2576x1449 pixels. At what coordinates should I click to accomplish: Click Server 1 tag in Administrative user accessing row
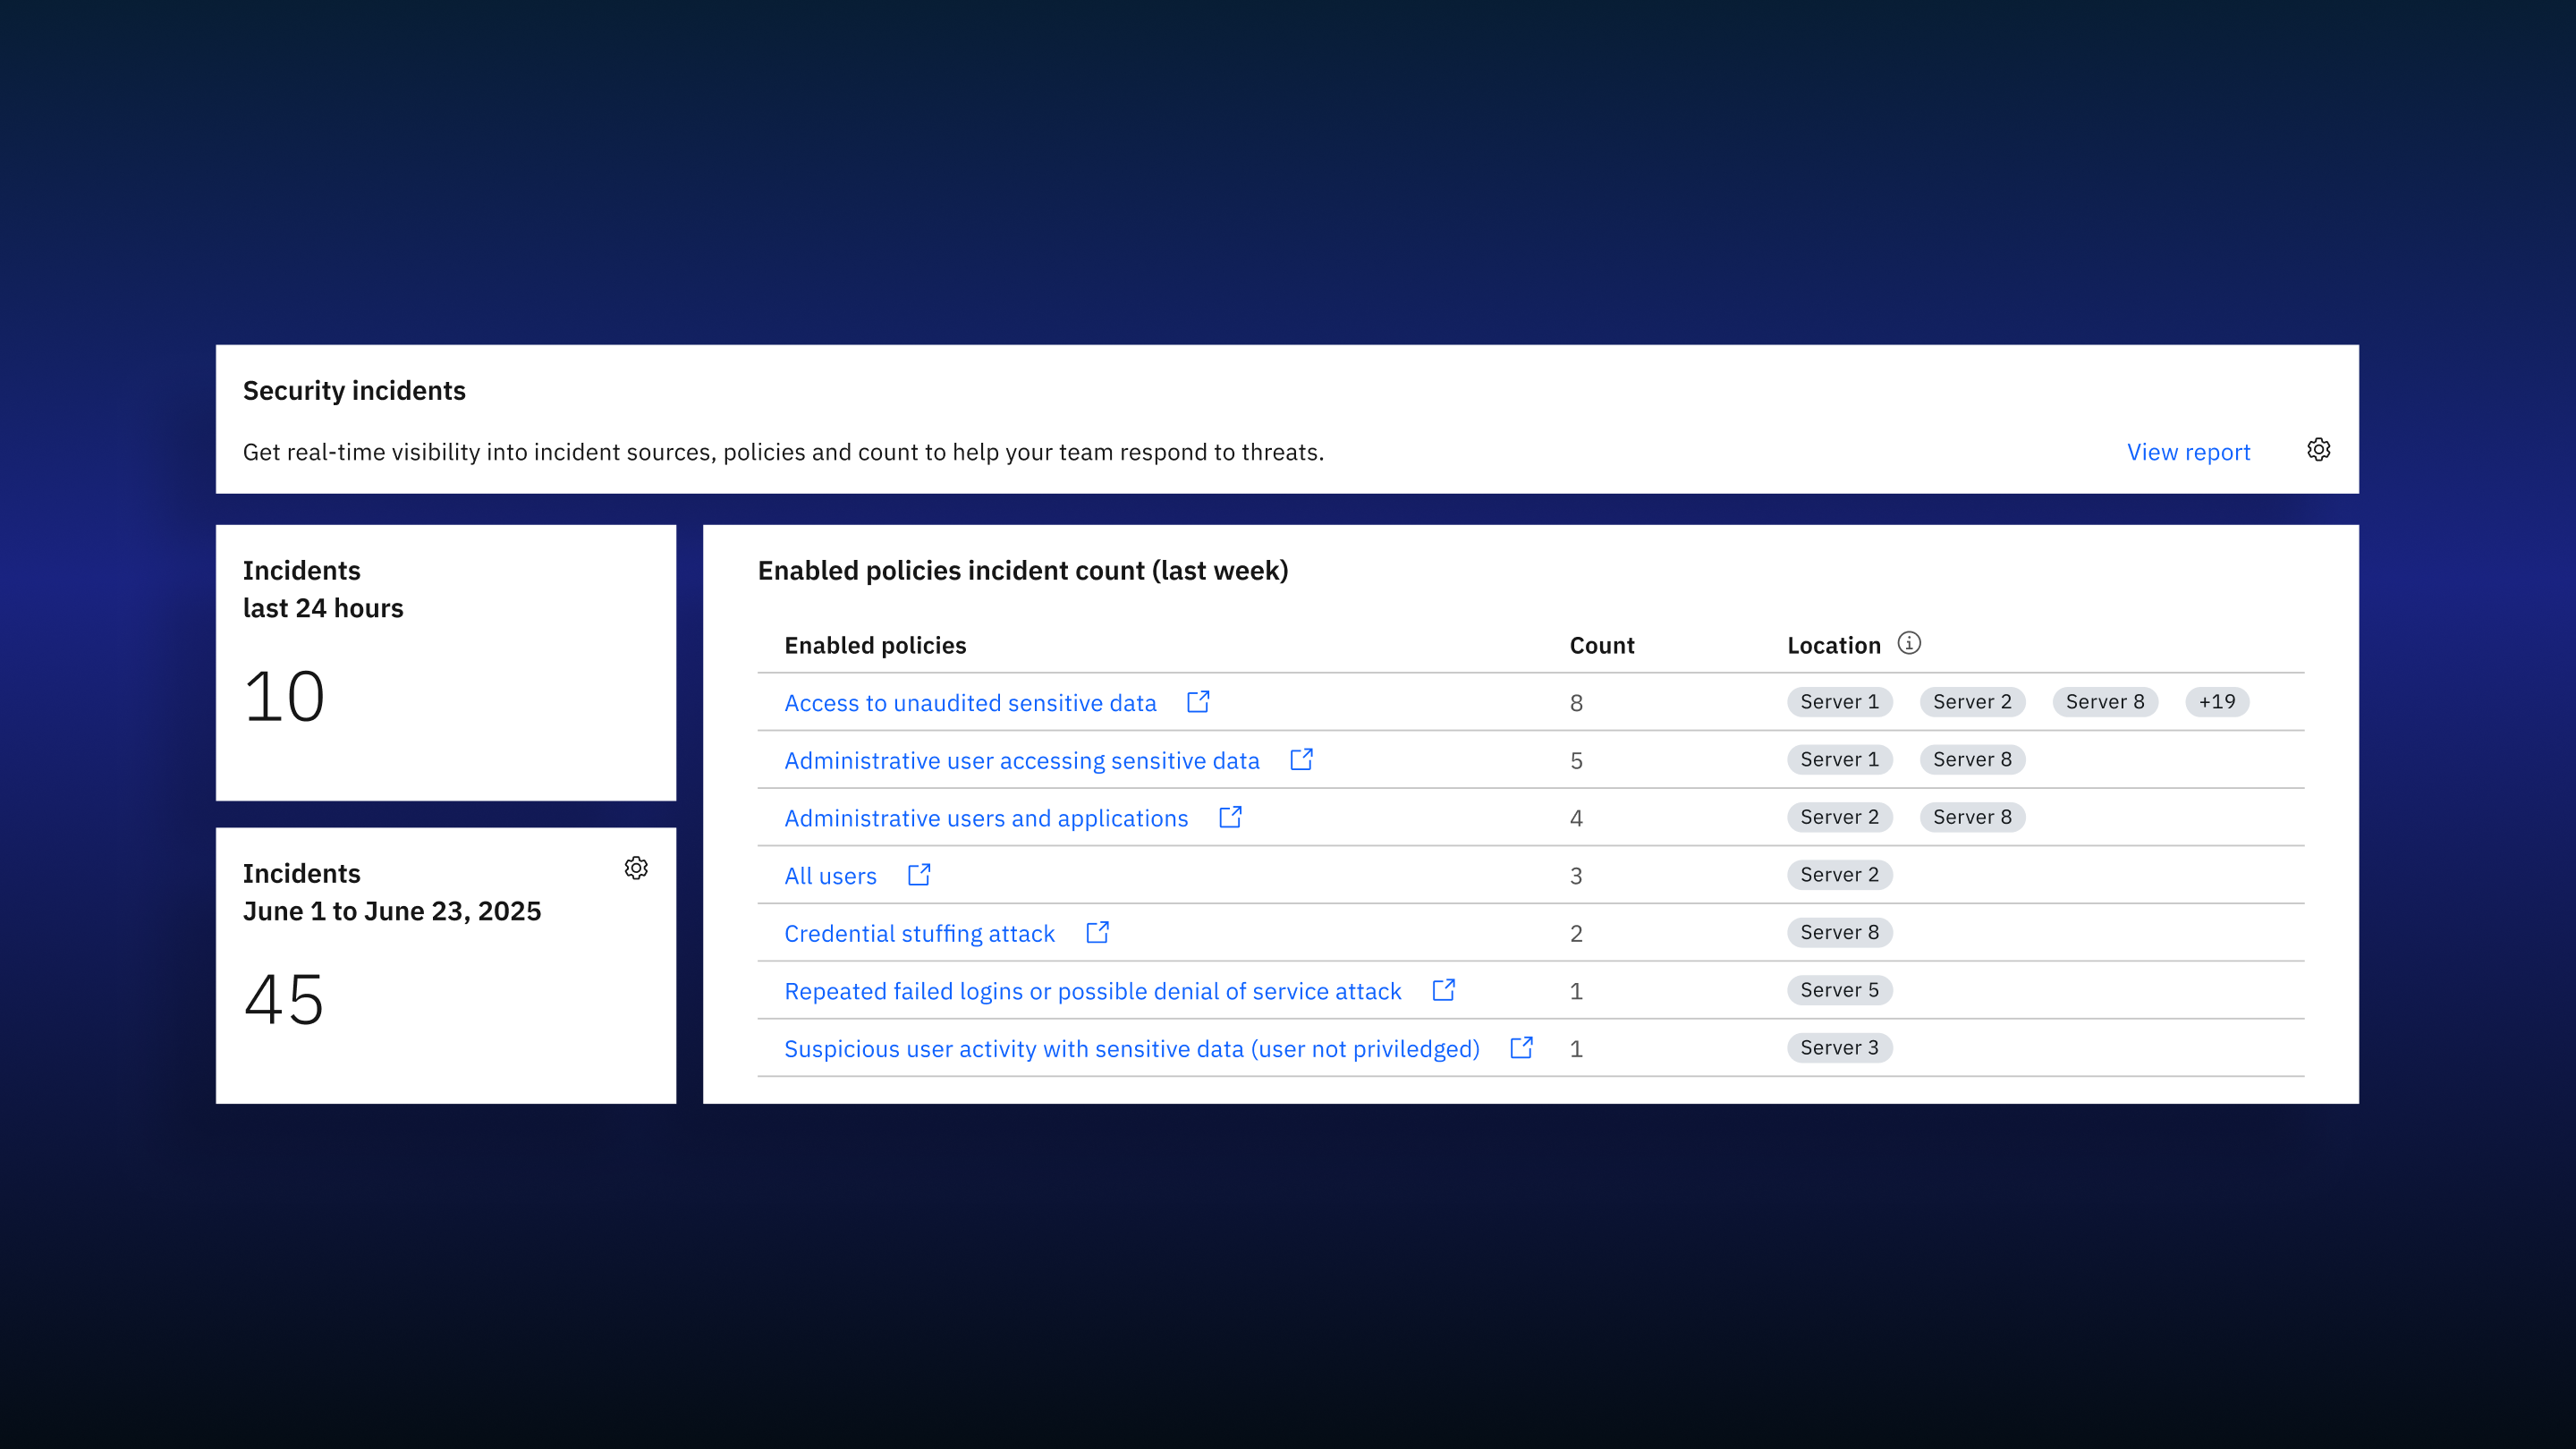1839,759
